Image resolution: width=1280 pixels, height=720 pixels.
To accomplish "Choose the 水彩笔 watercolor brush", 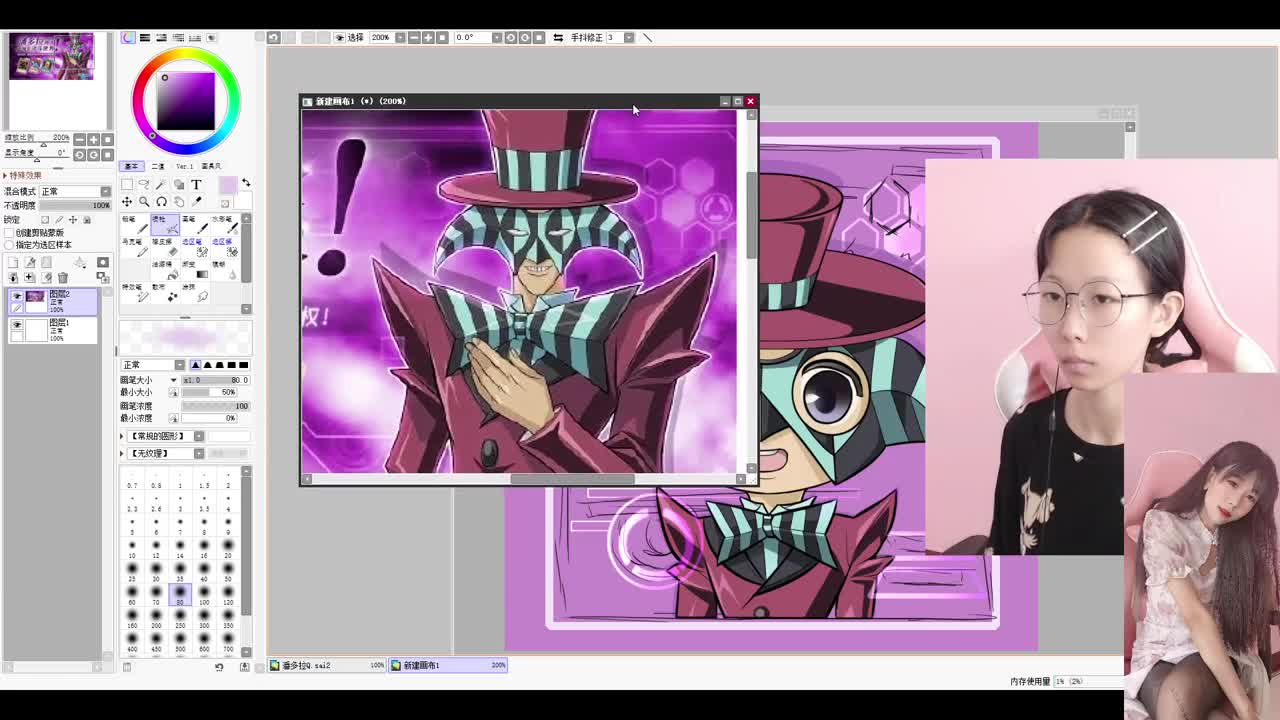I will (225, 225).
